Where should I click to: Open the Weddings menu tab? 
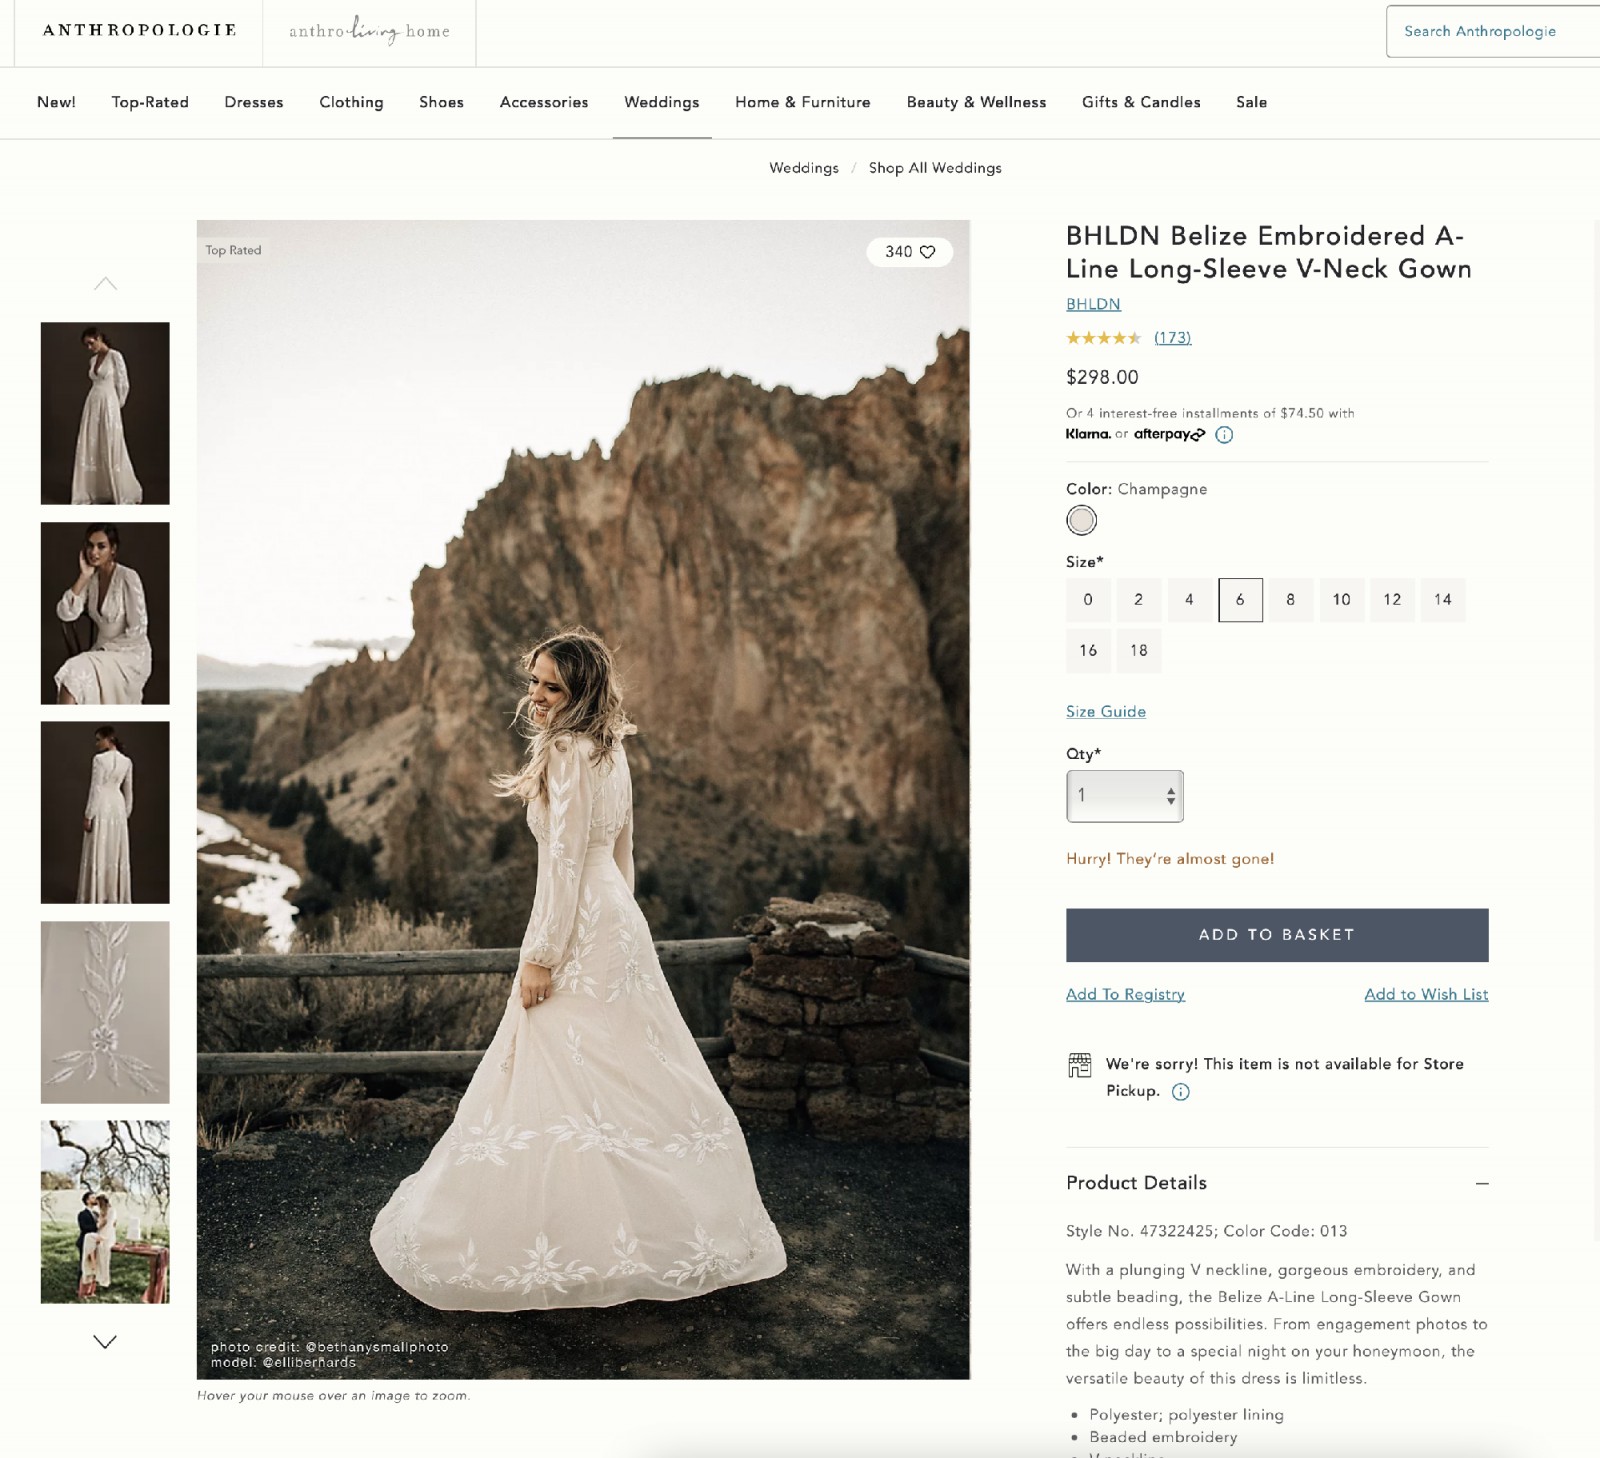(x=661, y=102)
